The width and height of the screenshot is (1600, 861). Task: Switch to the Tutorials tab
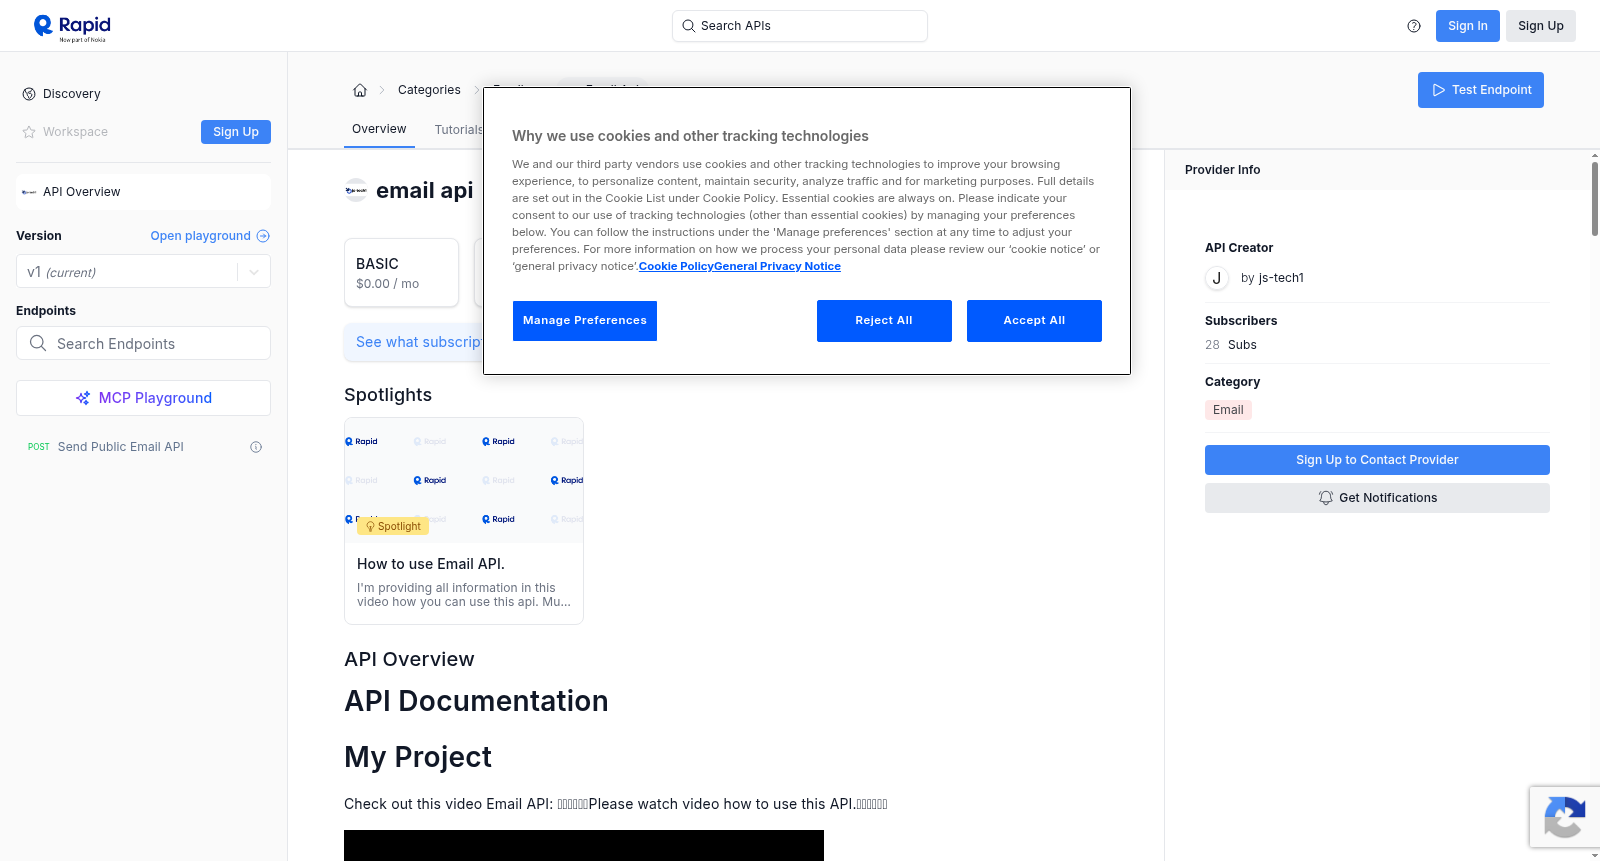(459, 130)
